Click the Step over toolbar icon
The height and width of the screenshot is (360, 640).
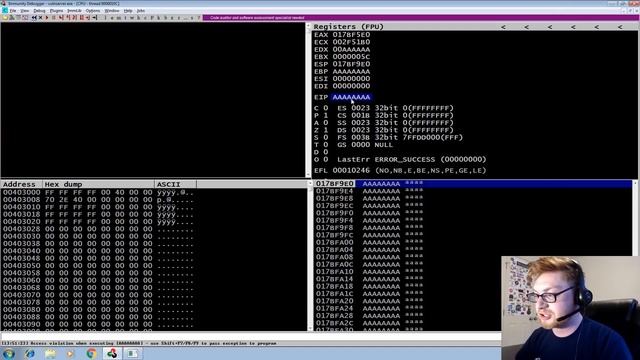pyautogui.click(x=68, y=18)
